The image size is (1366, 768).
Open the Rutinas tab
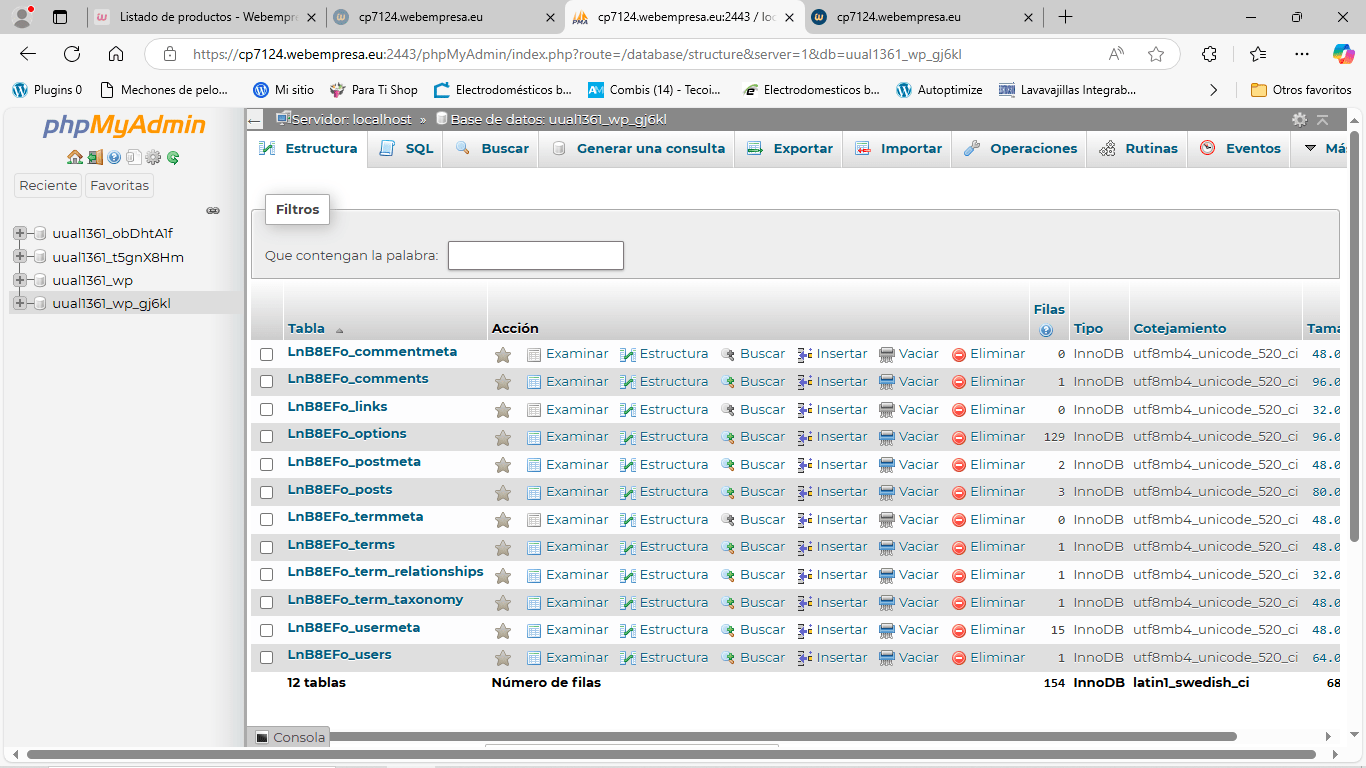pos(1138,148)
